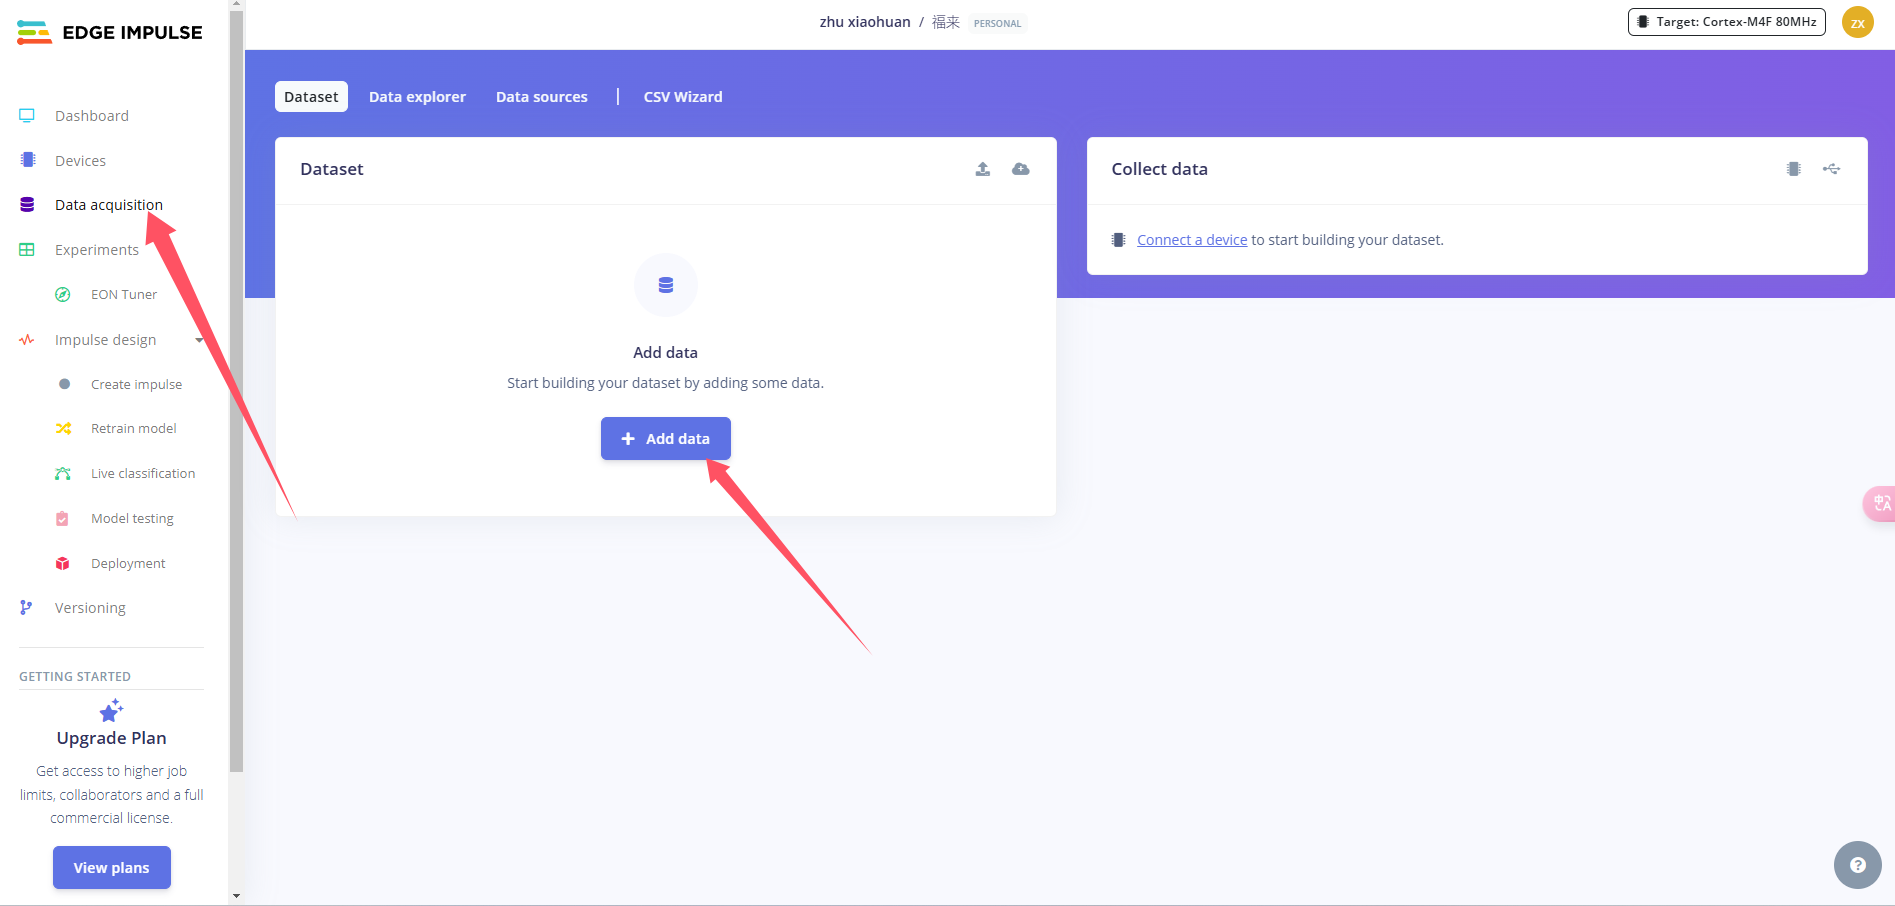Screen dimensions: 1895x906
Task: Follow the Connect a device link
Action: tap(1191, 240)
